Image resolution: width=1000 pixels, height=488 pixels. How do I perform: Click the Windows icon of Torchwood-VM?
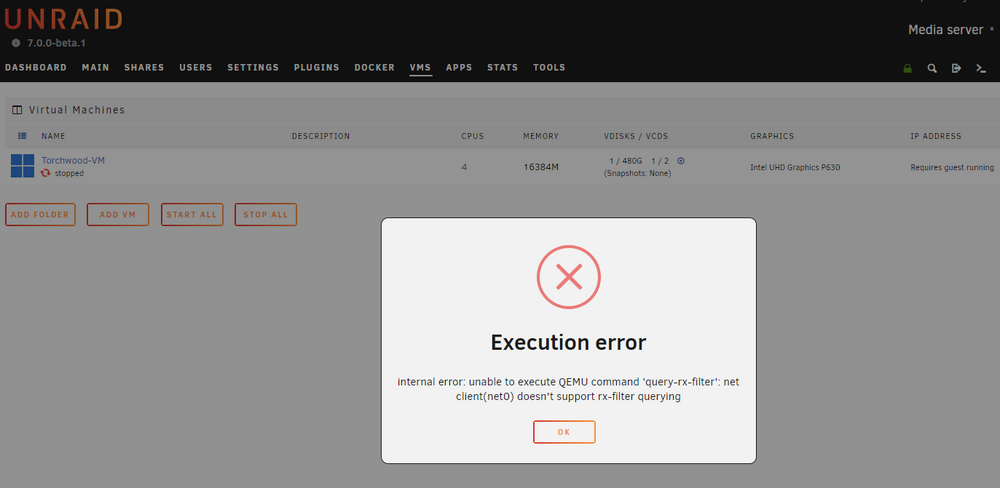pos(22,166)
